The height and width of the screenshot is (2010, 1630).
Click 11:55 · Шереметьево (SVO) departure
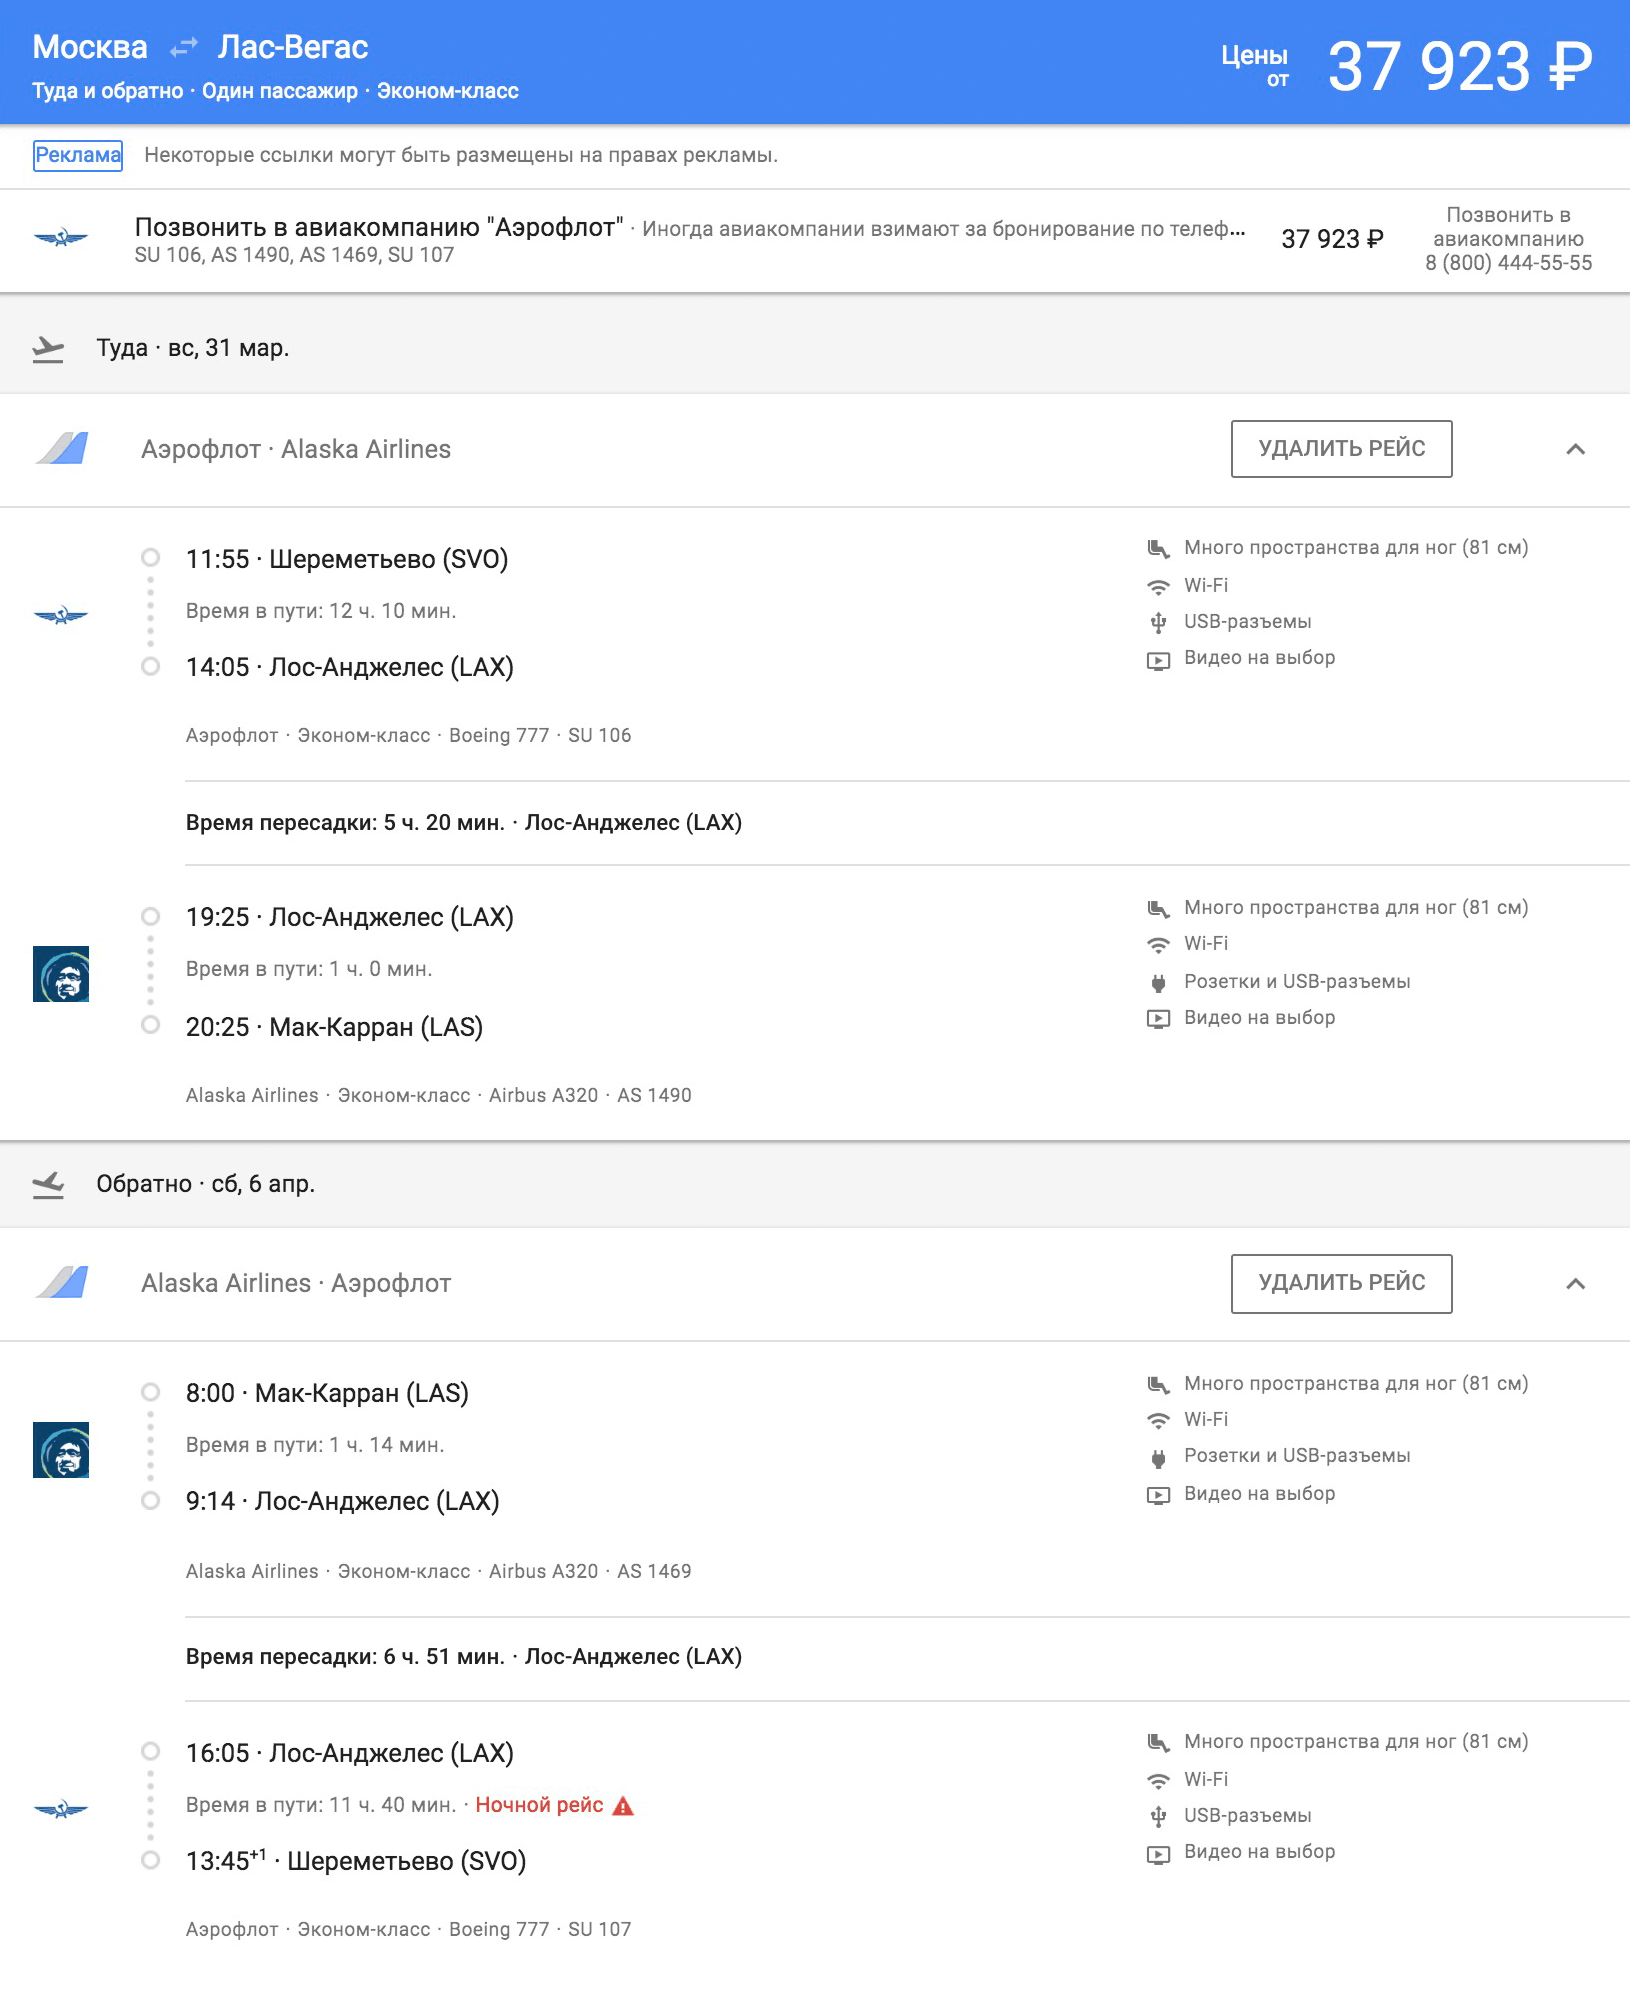click(x=347, y=559)
